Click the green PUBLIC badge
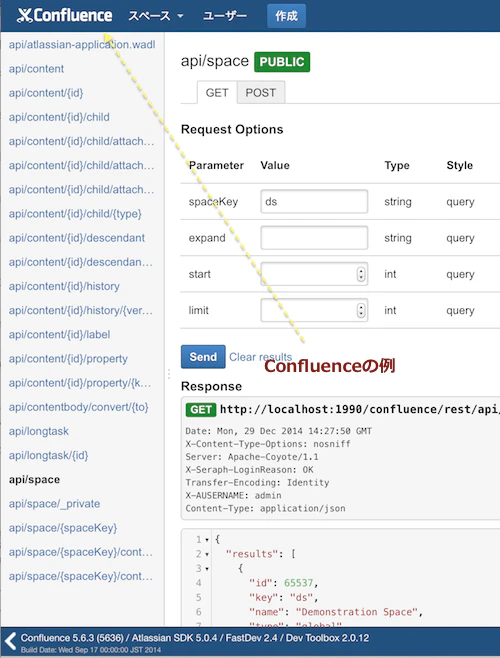 pyautogui.click(x=282, y=62)
